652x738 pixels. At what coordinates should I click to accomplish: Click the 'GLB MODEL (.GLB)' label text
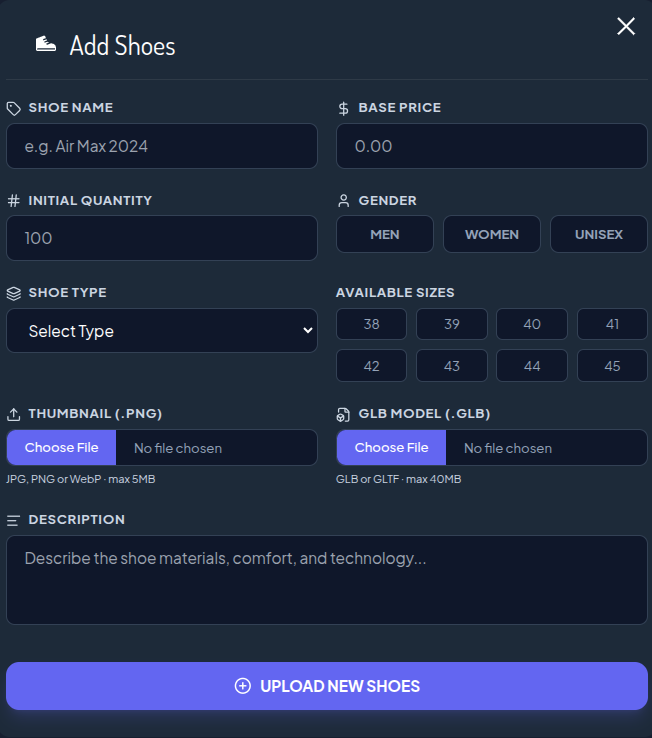(424, 414)
